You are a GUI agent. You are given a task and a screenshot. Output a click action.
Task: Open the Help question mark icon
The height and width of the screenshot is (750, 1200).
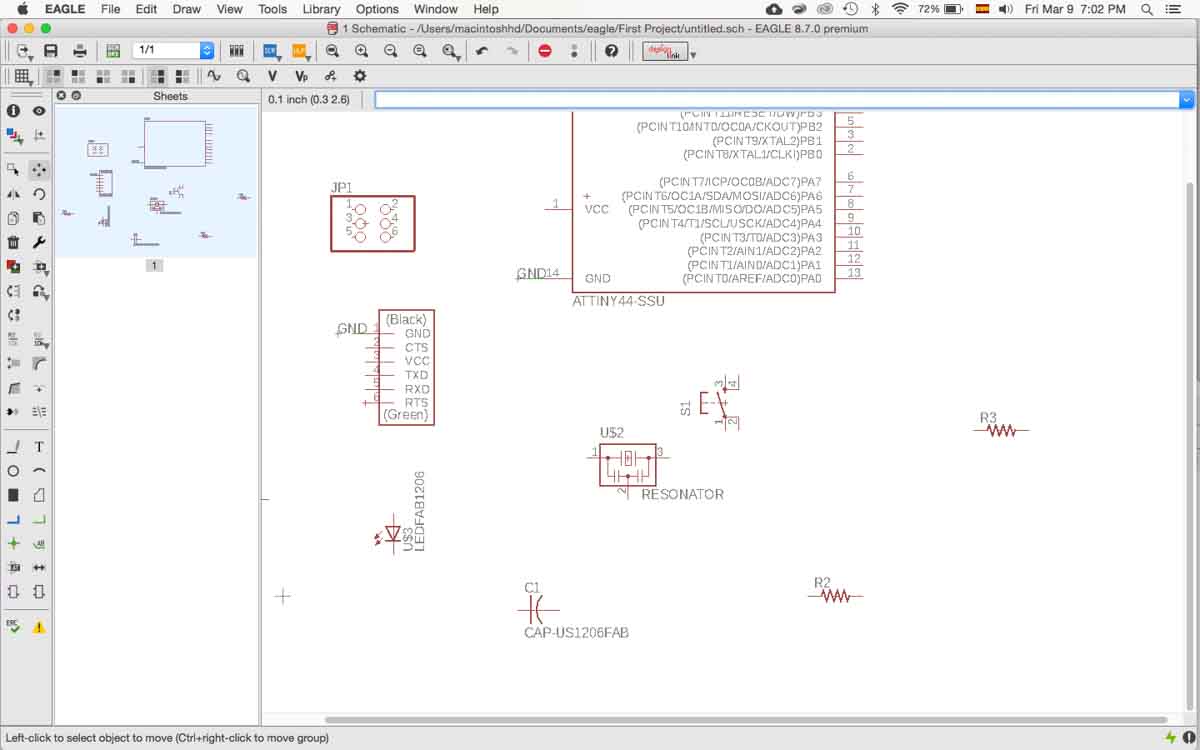tap(611, 51)
